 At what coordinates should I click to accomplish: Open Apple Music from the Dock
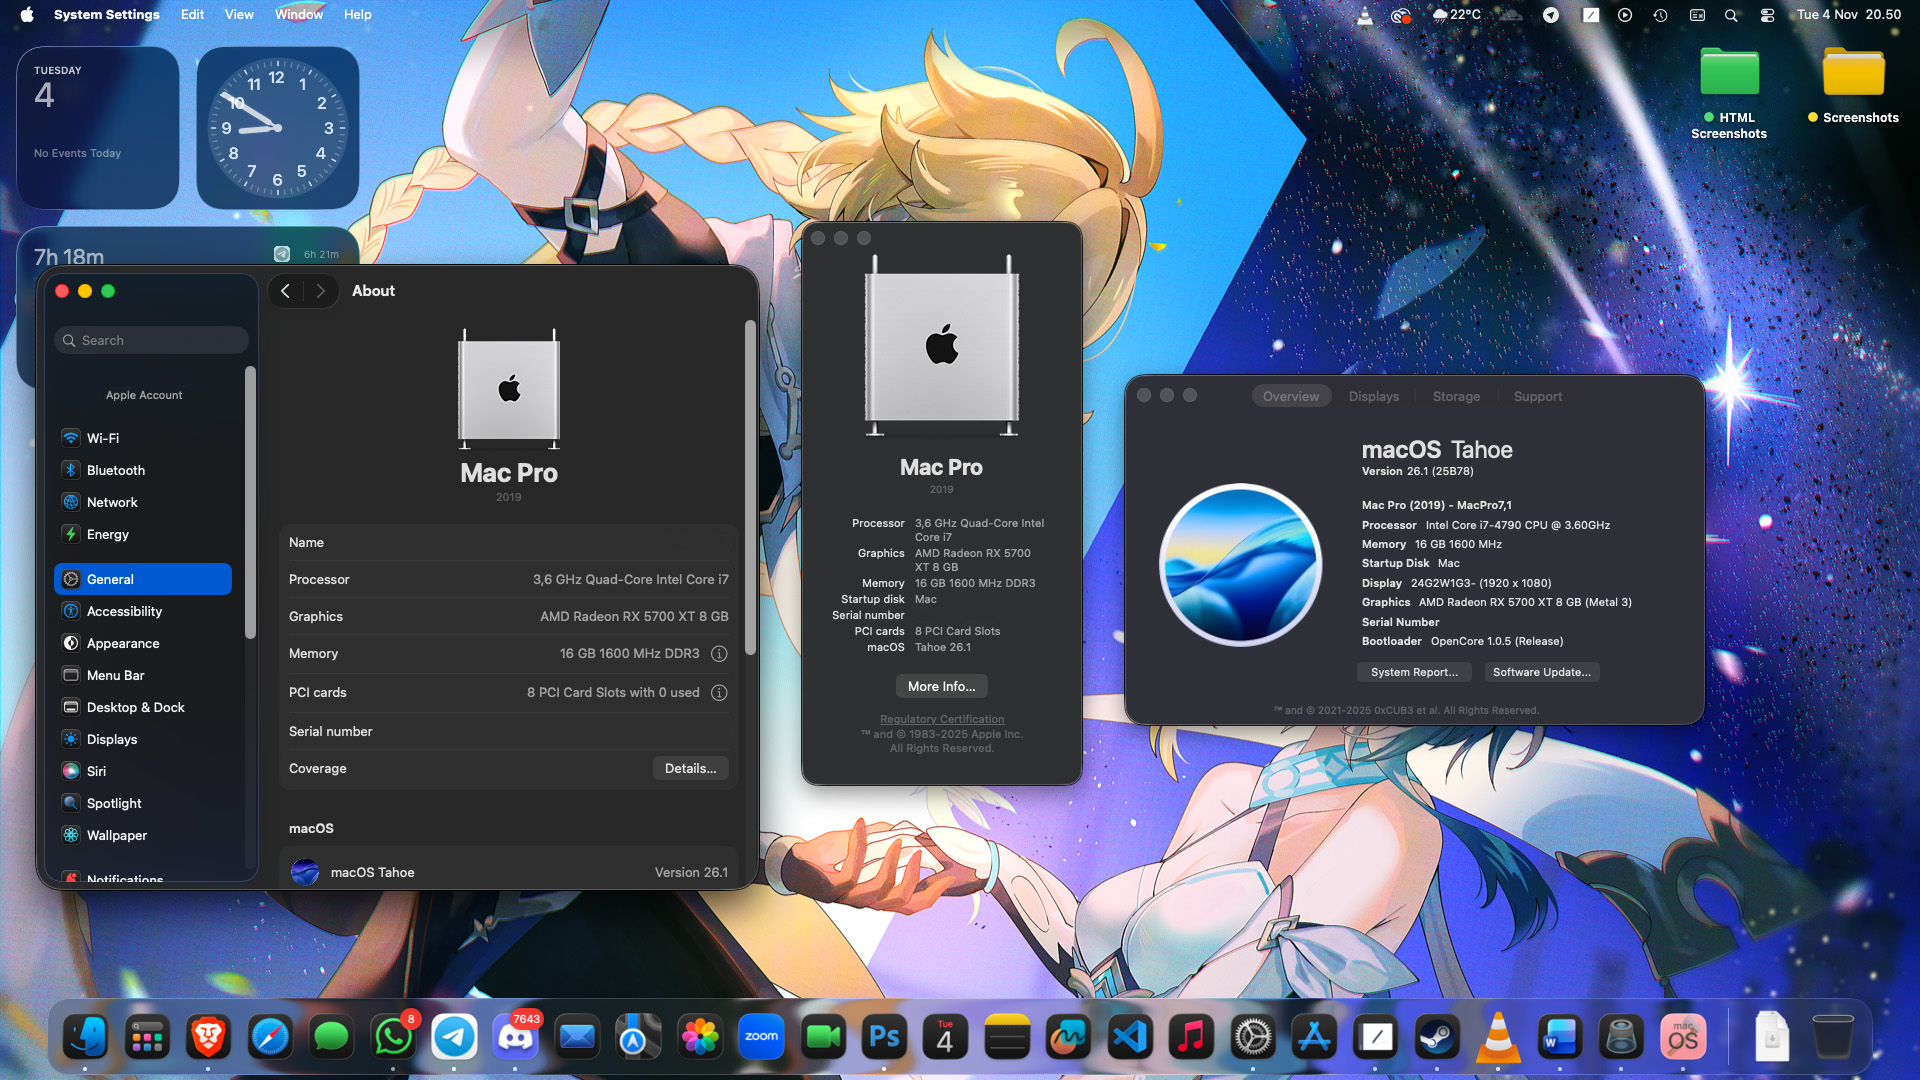(1191, 1037)
